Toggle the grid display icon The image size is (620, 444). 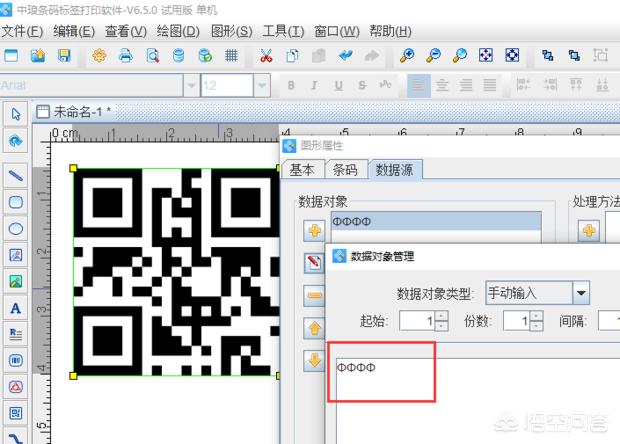pyautogui.click(x=231, y=55)
